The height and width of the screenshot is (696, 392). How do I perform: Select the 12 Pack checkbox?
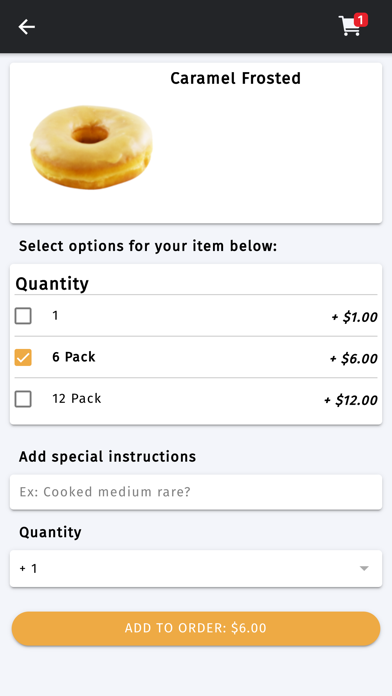point(23,399)
